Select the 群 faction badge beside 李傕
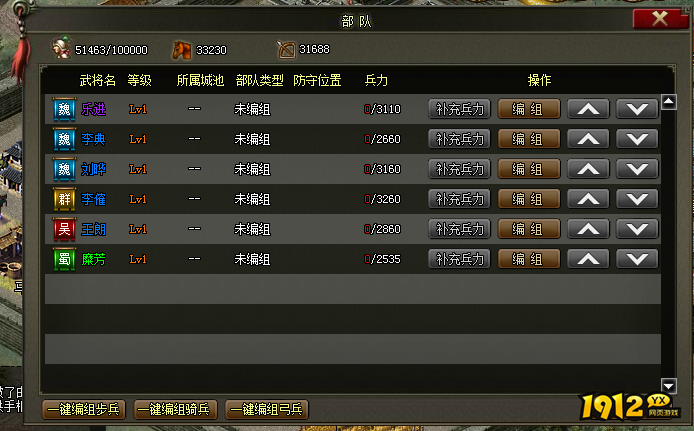 [x=65, y=199]
